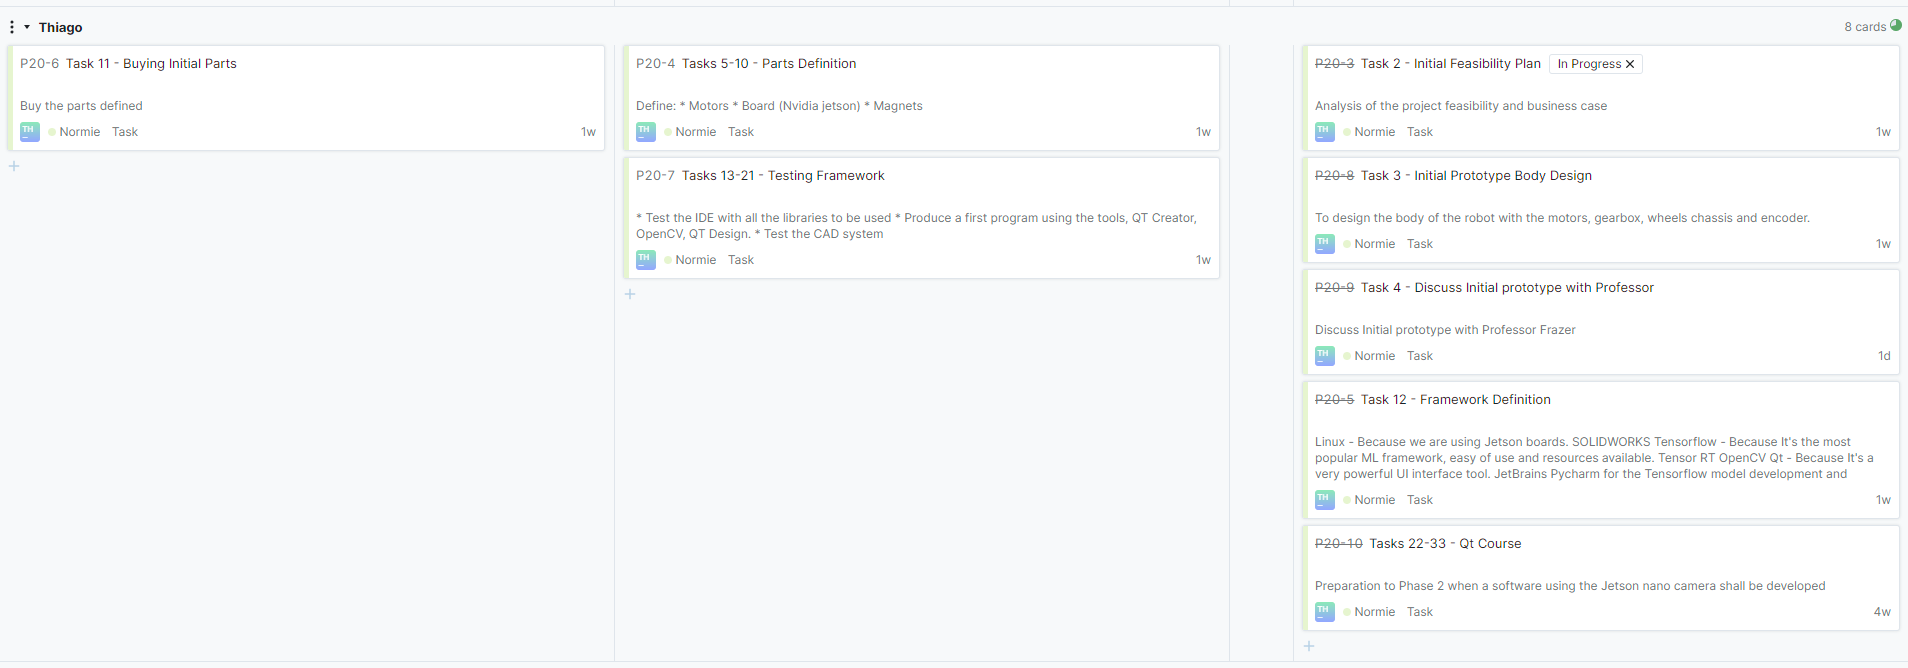Click the assignee avatar on Parts Definition card
The image size is (1908, 668).
coord(646,131)
